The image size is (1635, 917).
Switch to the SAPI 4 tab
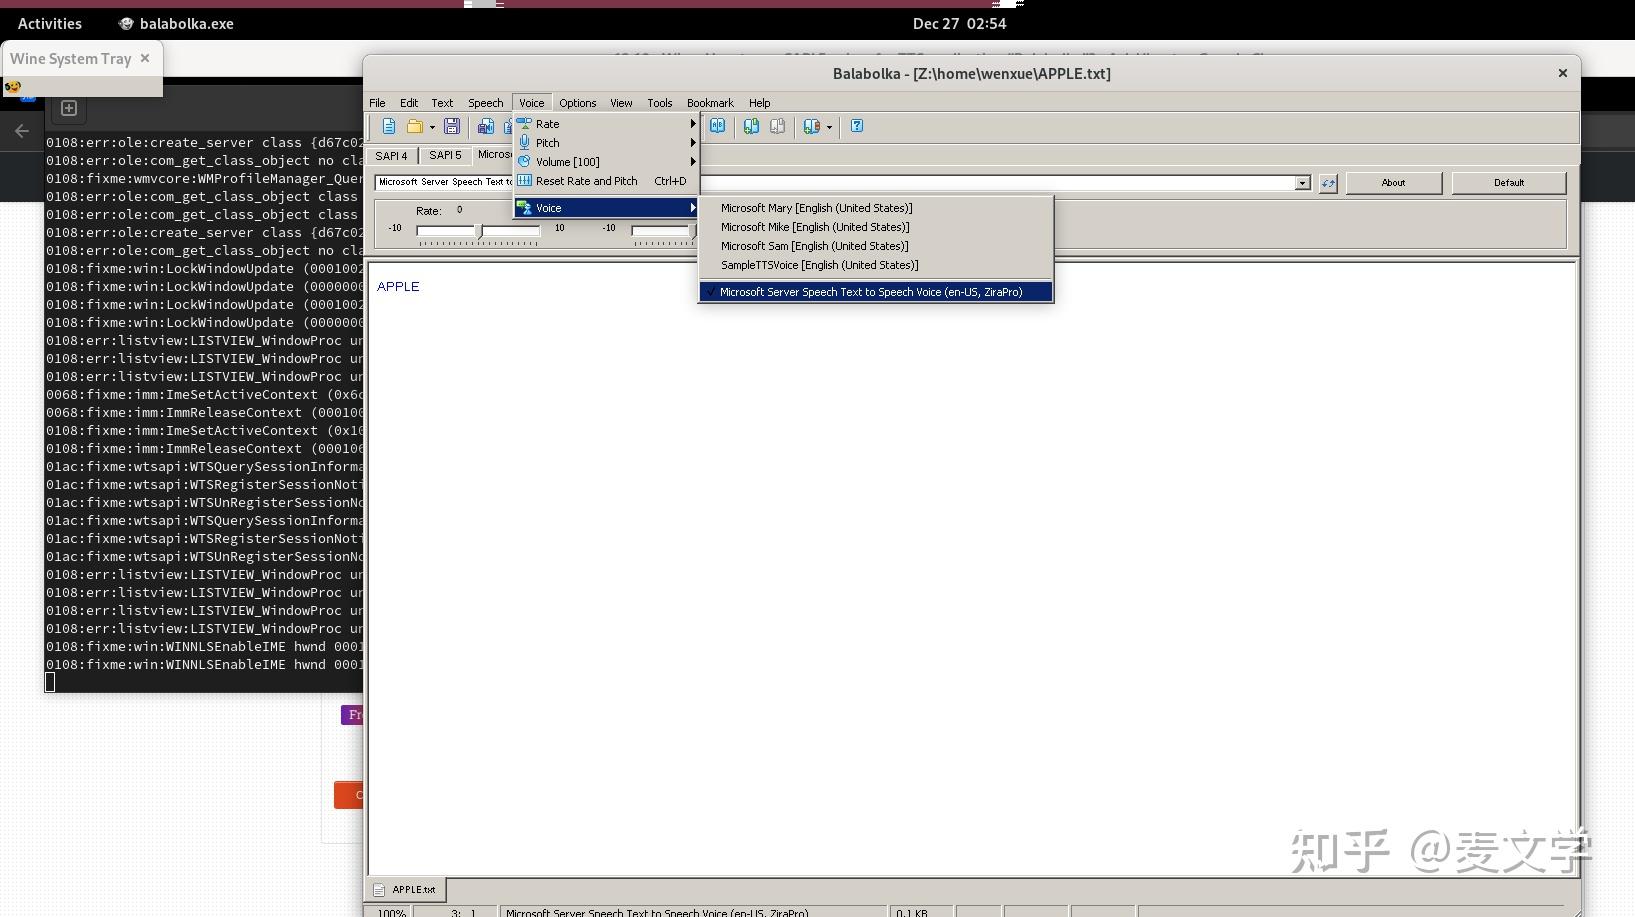[x=391, y=156]
